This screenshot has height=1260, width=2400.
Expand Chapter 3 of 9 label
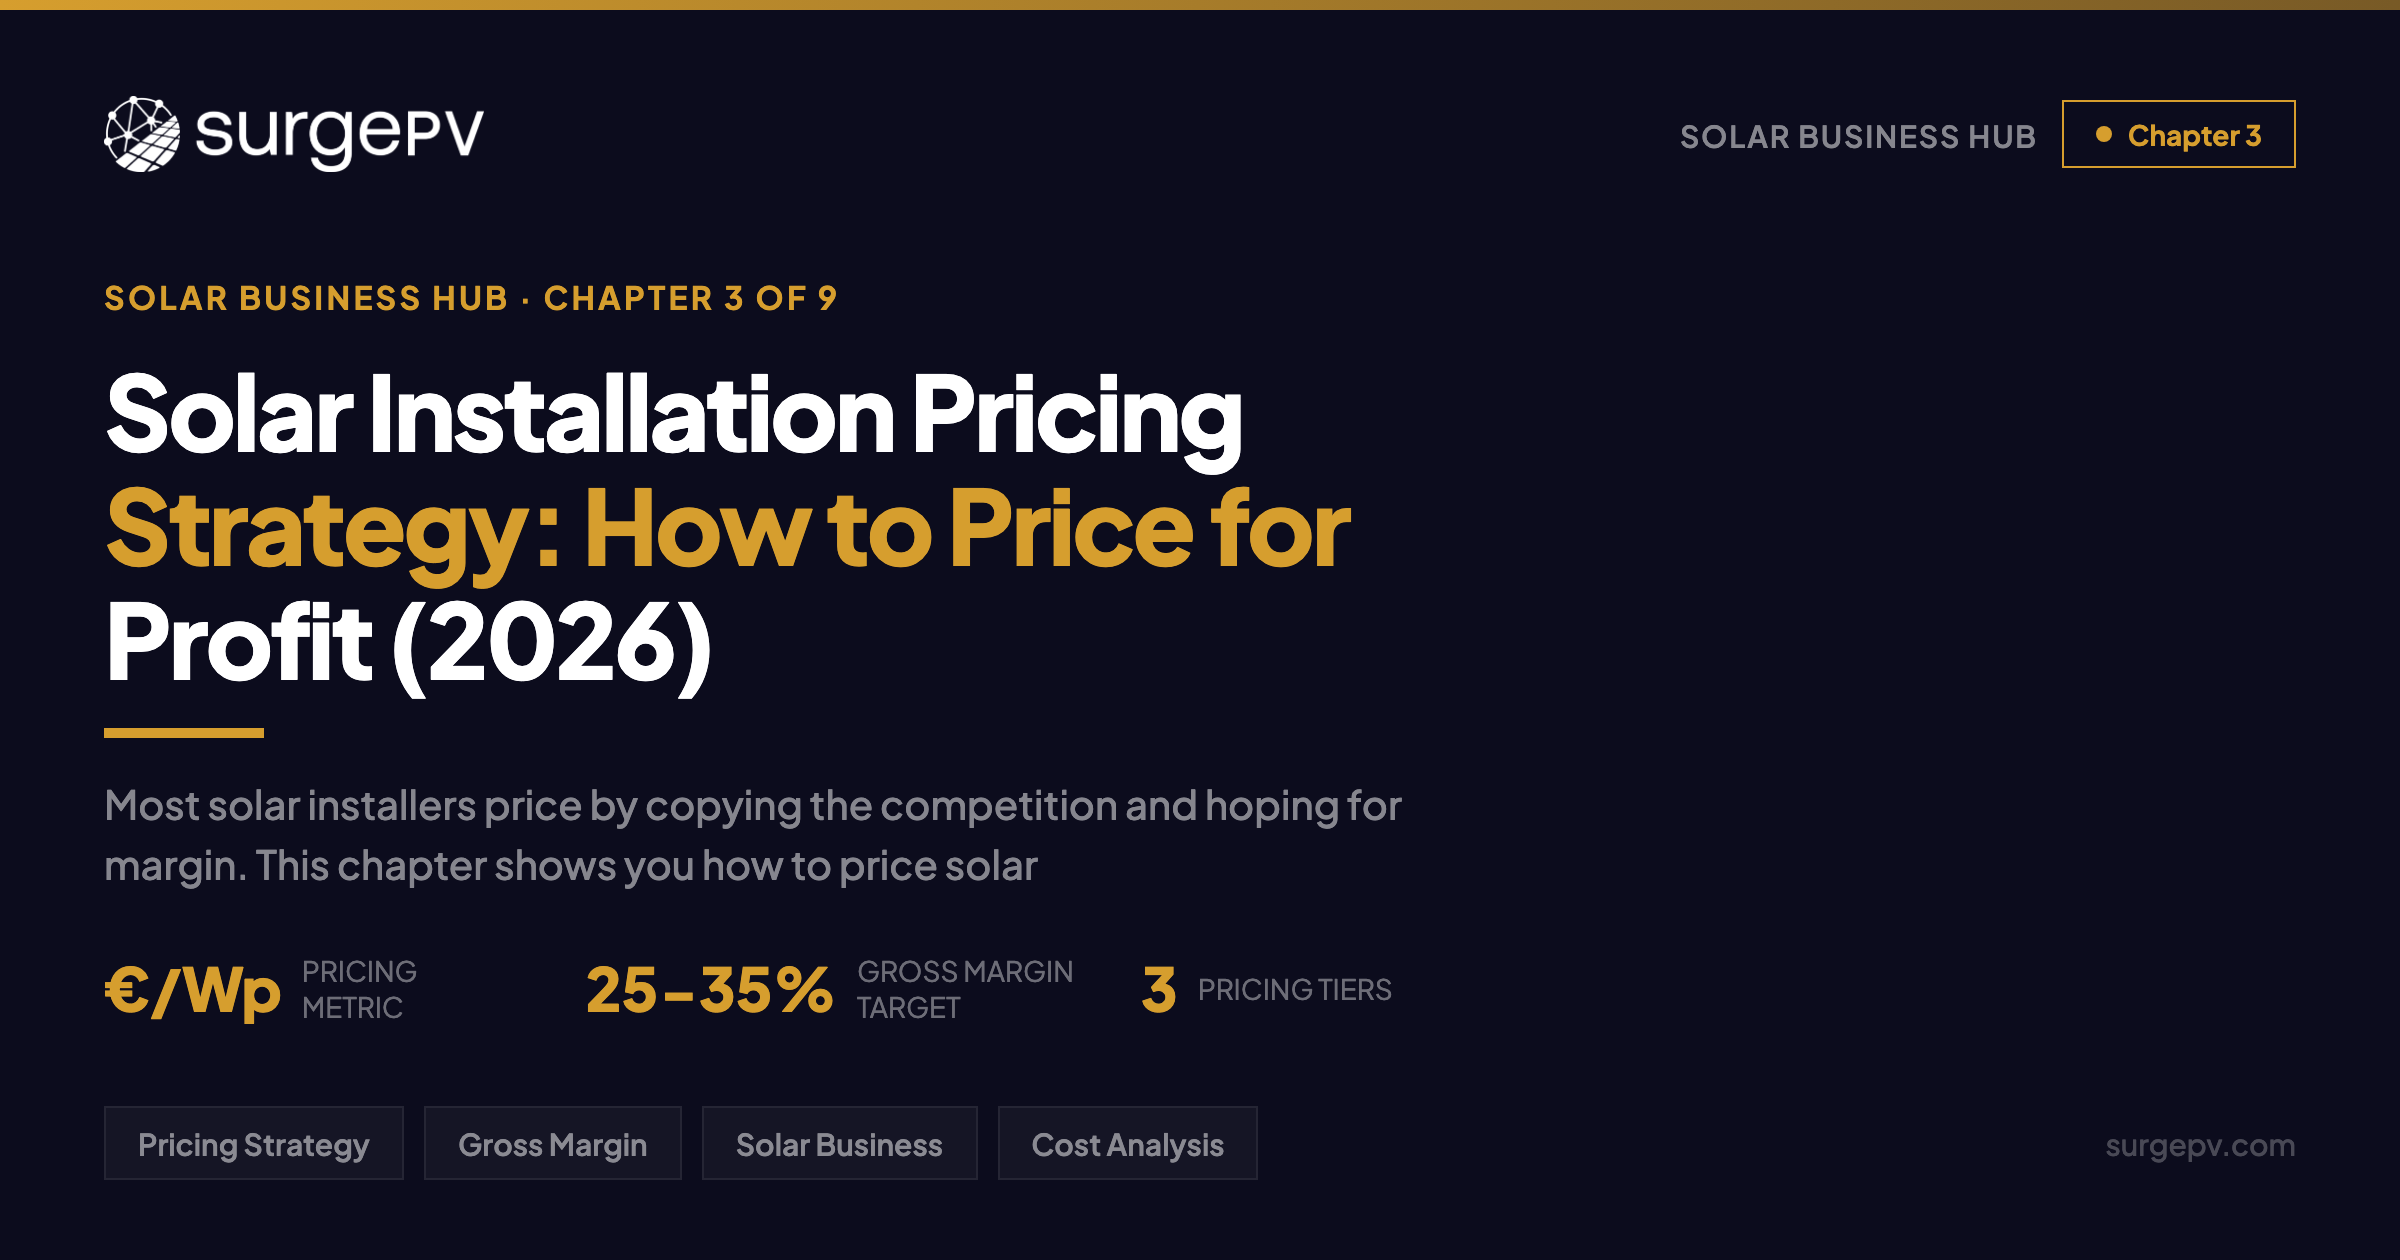coord(690,298)
